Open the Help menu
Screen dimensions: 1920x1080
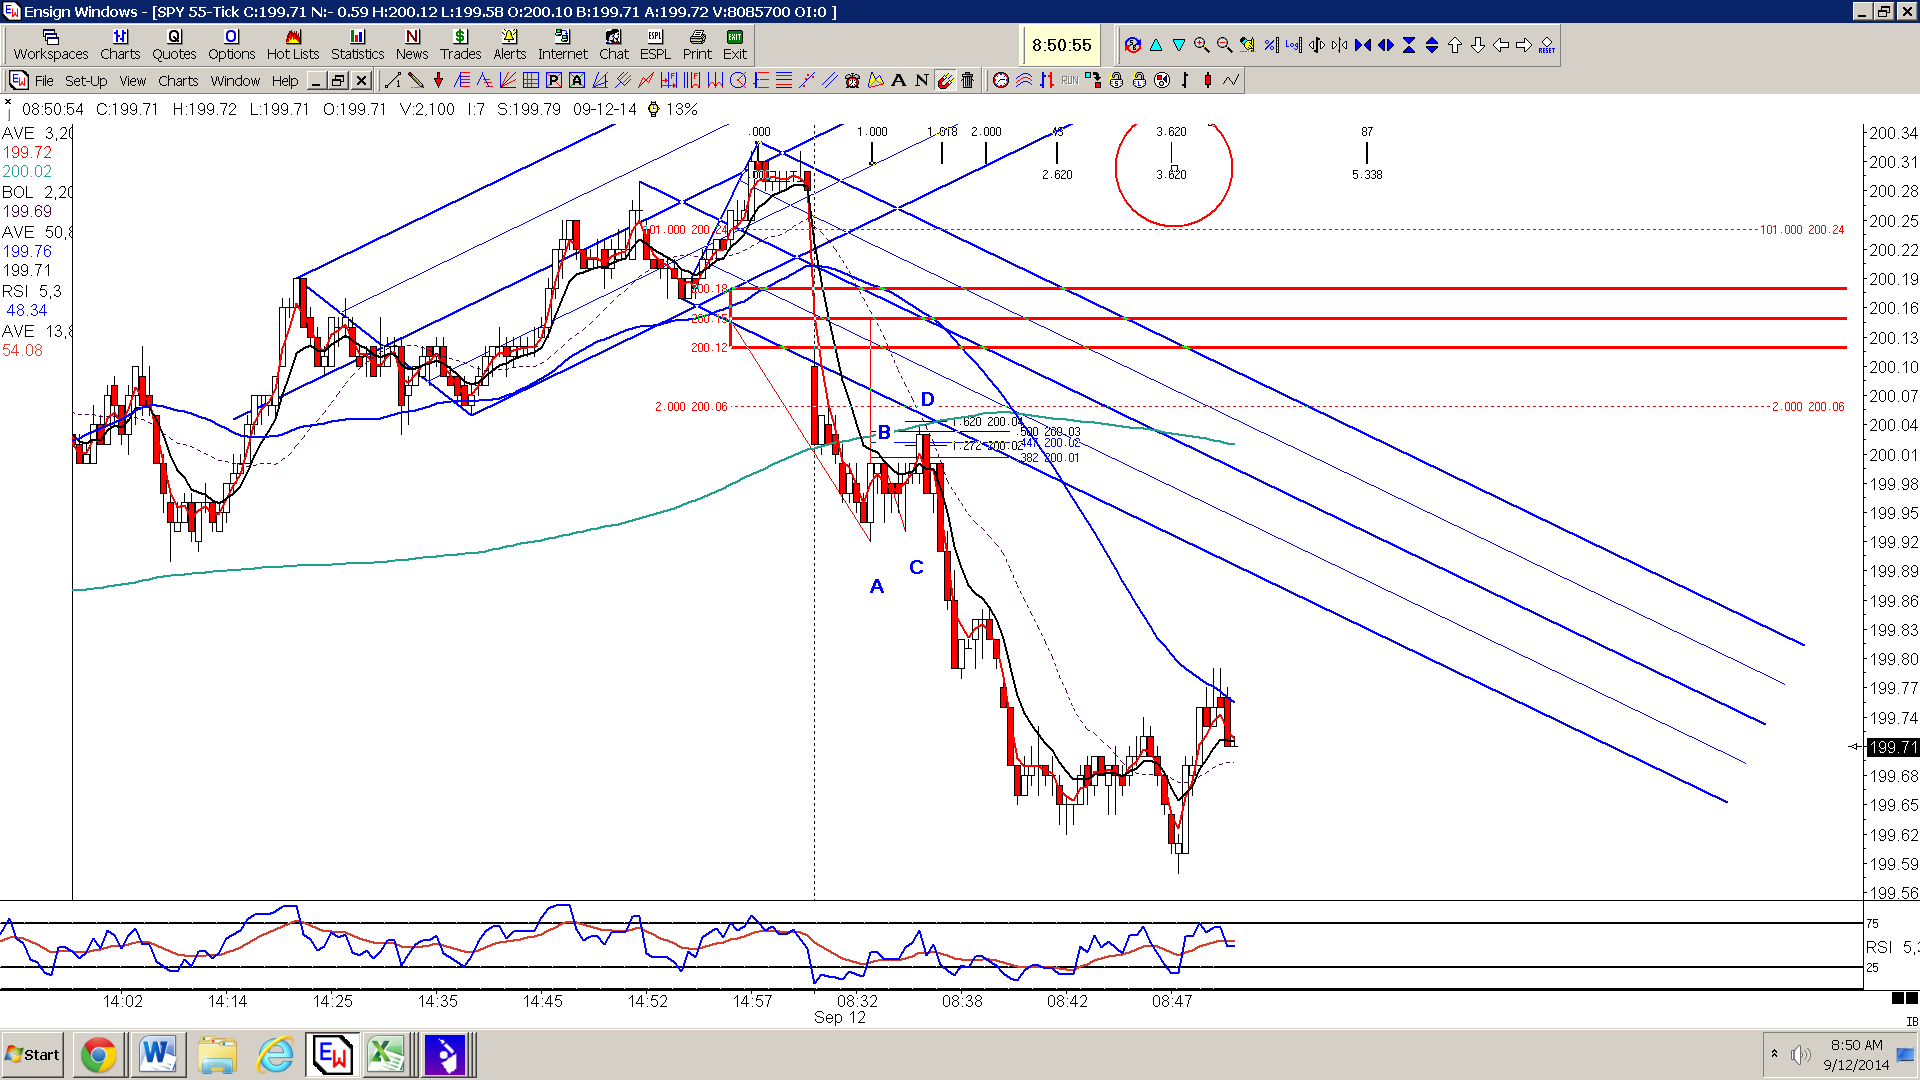(285, 81)
